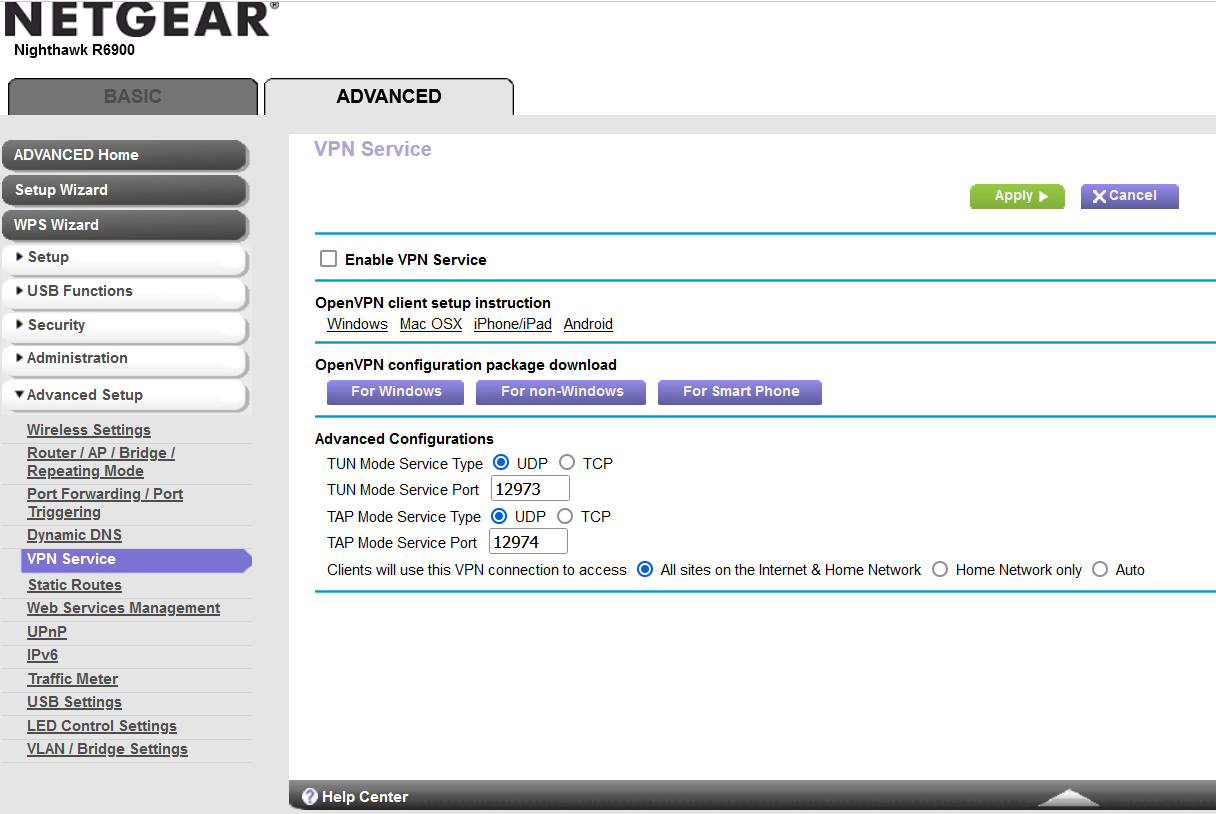Click the TUN Mode Service Port field
The image size is (1216, 814).
[x=529, y=488]
